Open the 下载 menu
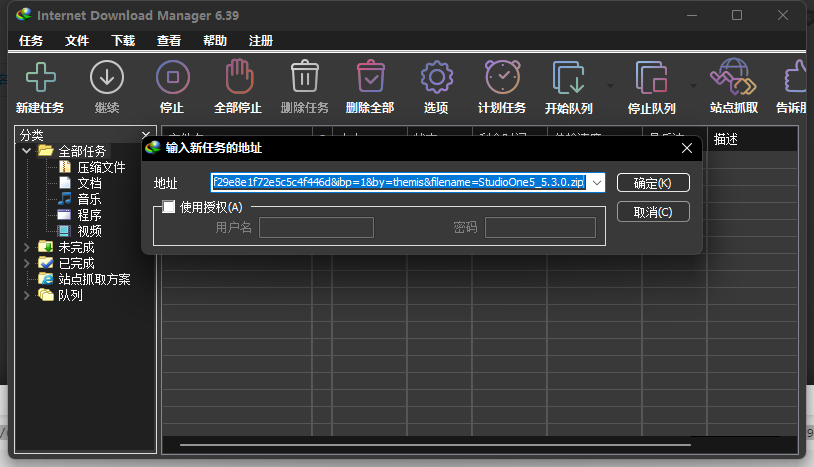The image size is (814, 467). (x=123, y=40)
